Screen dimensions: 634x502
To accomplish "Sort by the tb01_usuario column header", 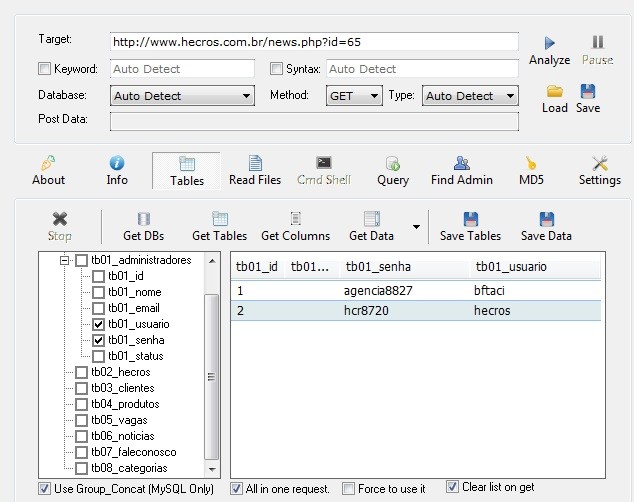I will click(x=535, y=267).
